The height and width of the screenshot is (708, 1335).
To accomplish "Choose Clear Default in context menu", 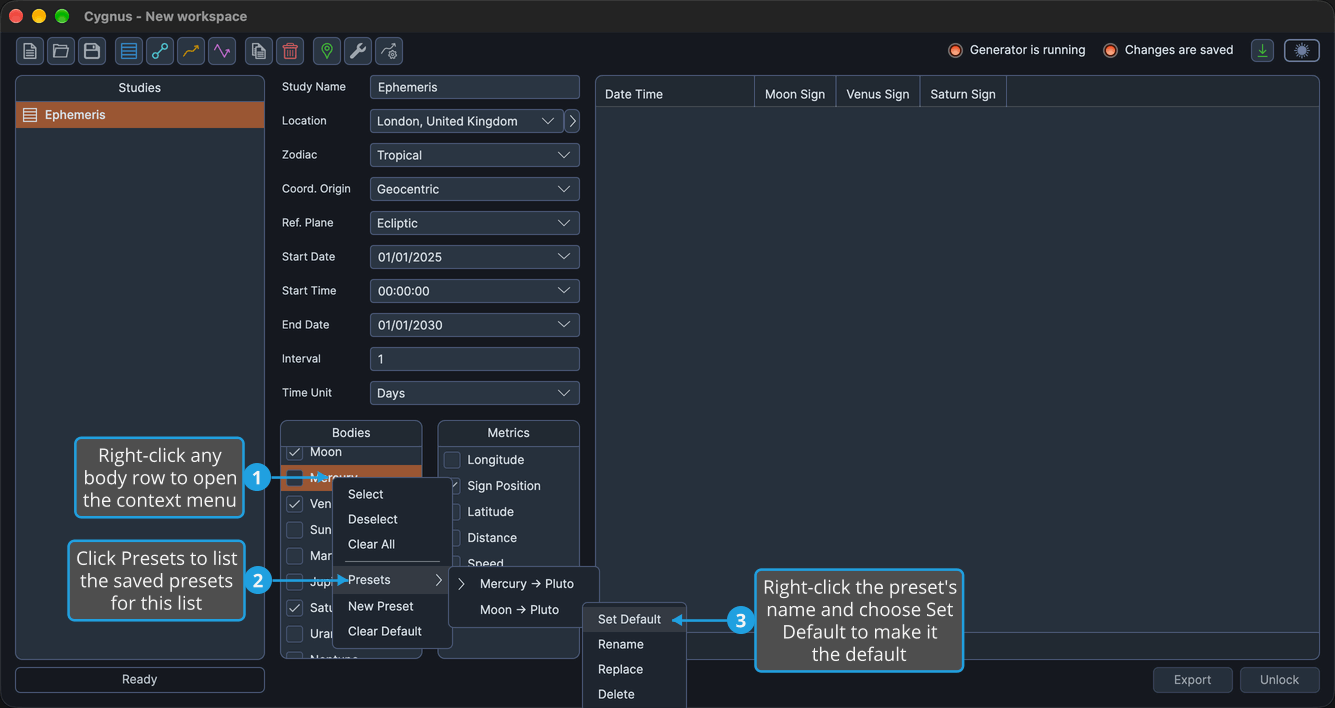I will coord(392,631).
